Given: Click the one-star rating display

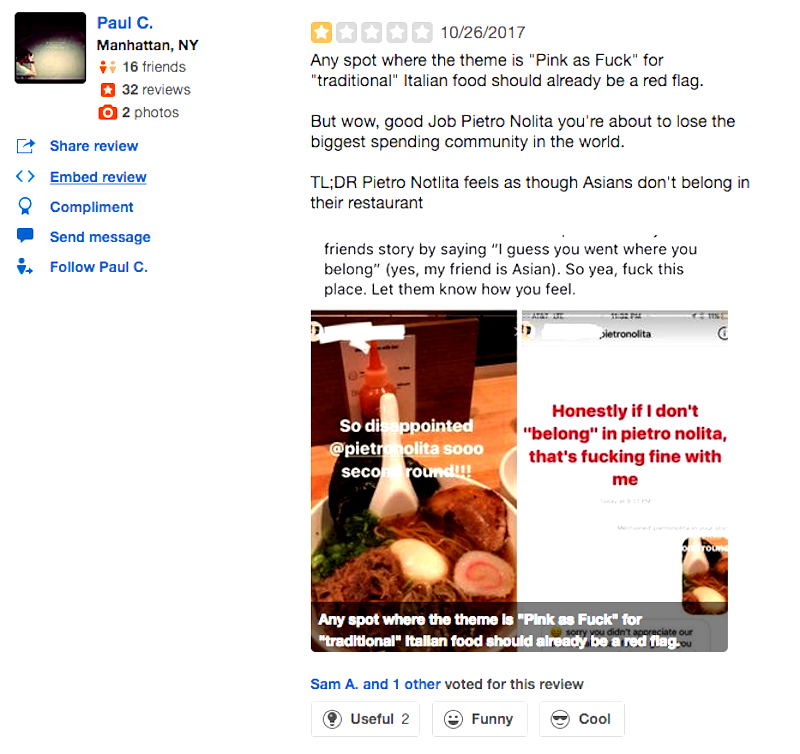Looking at the screenshot, I should click(x=371, y=33).
